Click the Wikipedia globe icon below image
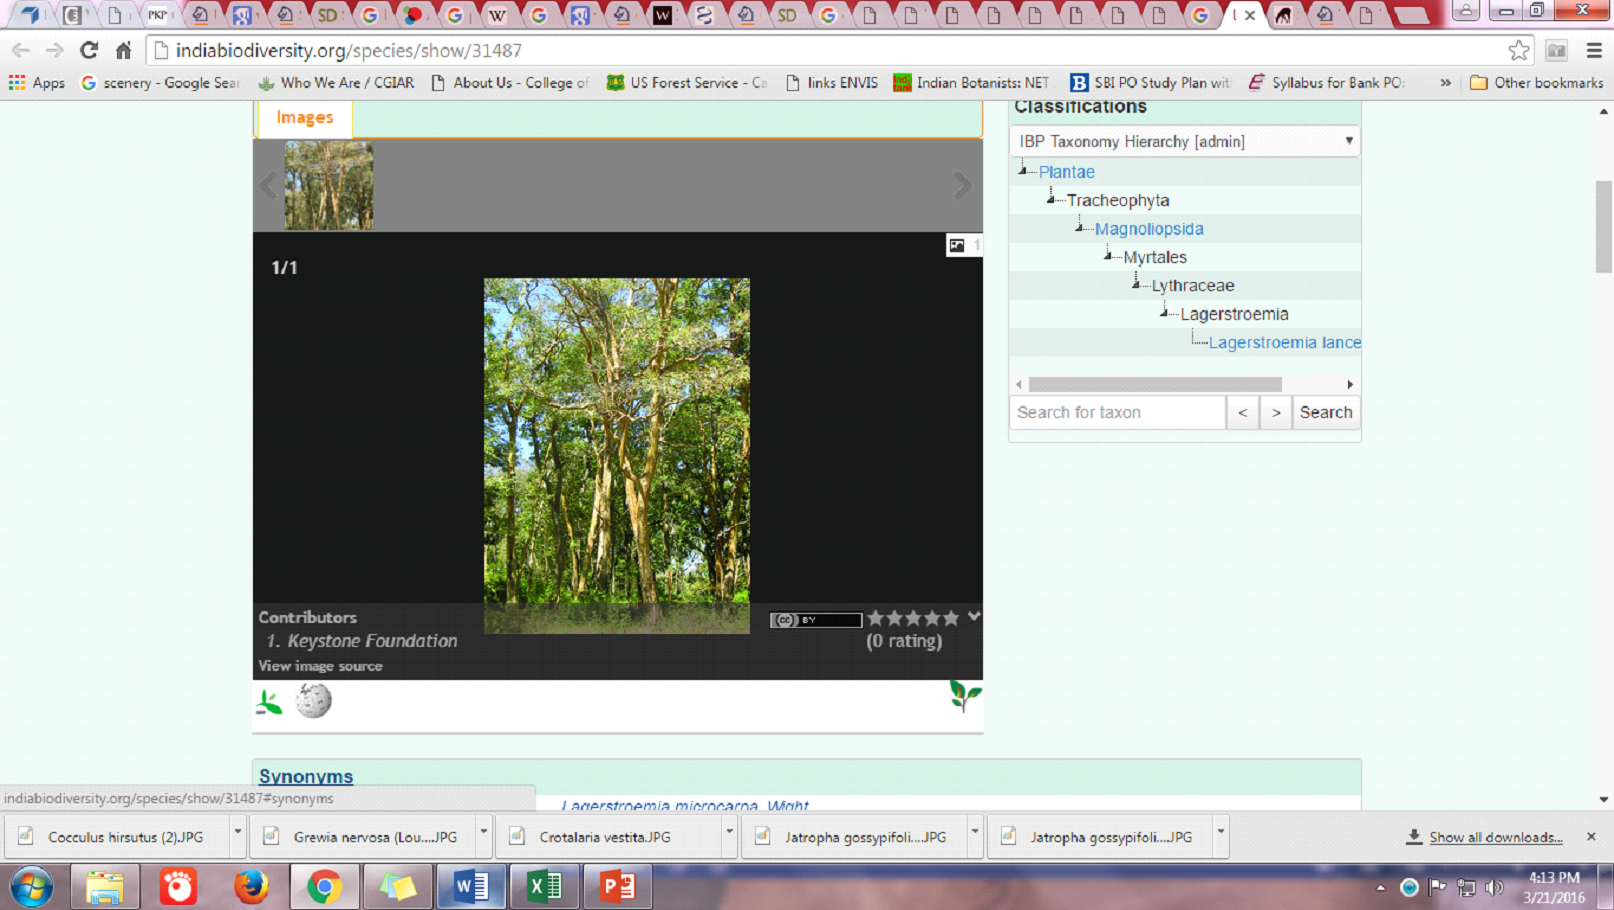Screen dimensions: 1614x910 [x=313, y=701]
